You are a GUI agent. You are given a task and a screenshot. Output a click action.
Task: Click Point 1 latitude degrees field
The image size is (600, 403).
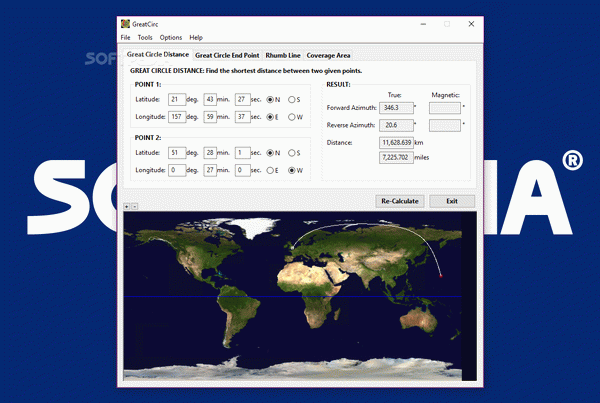pos(177,99)
